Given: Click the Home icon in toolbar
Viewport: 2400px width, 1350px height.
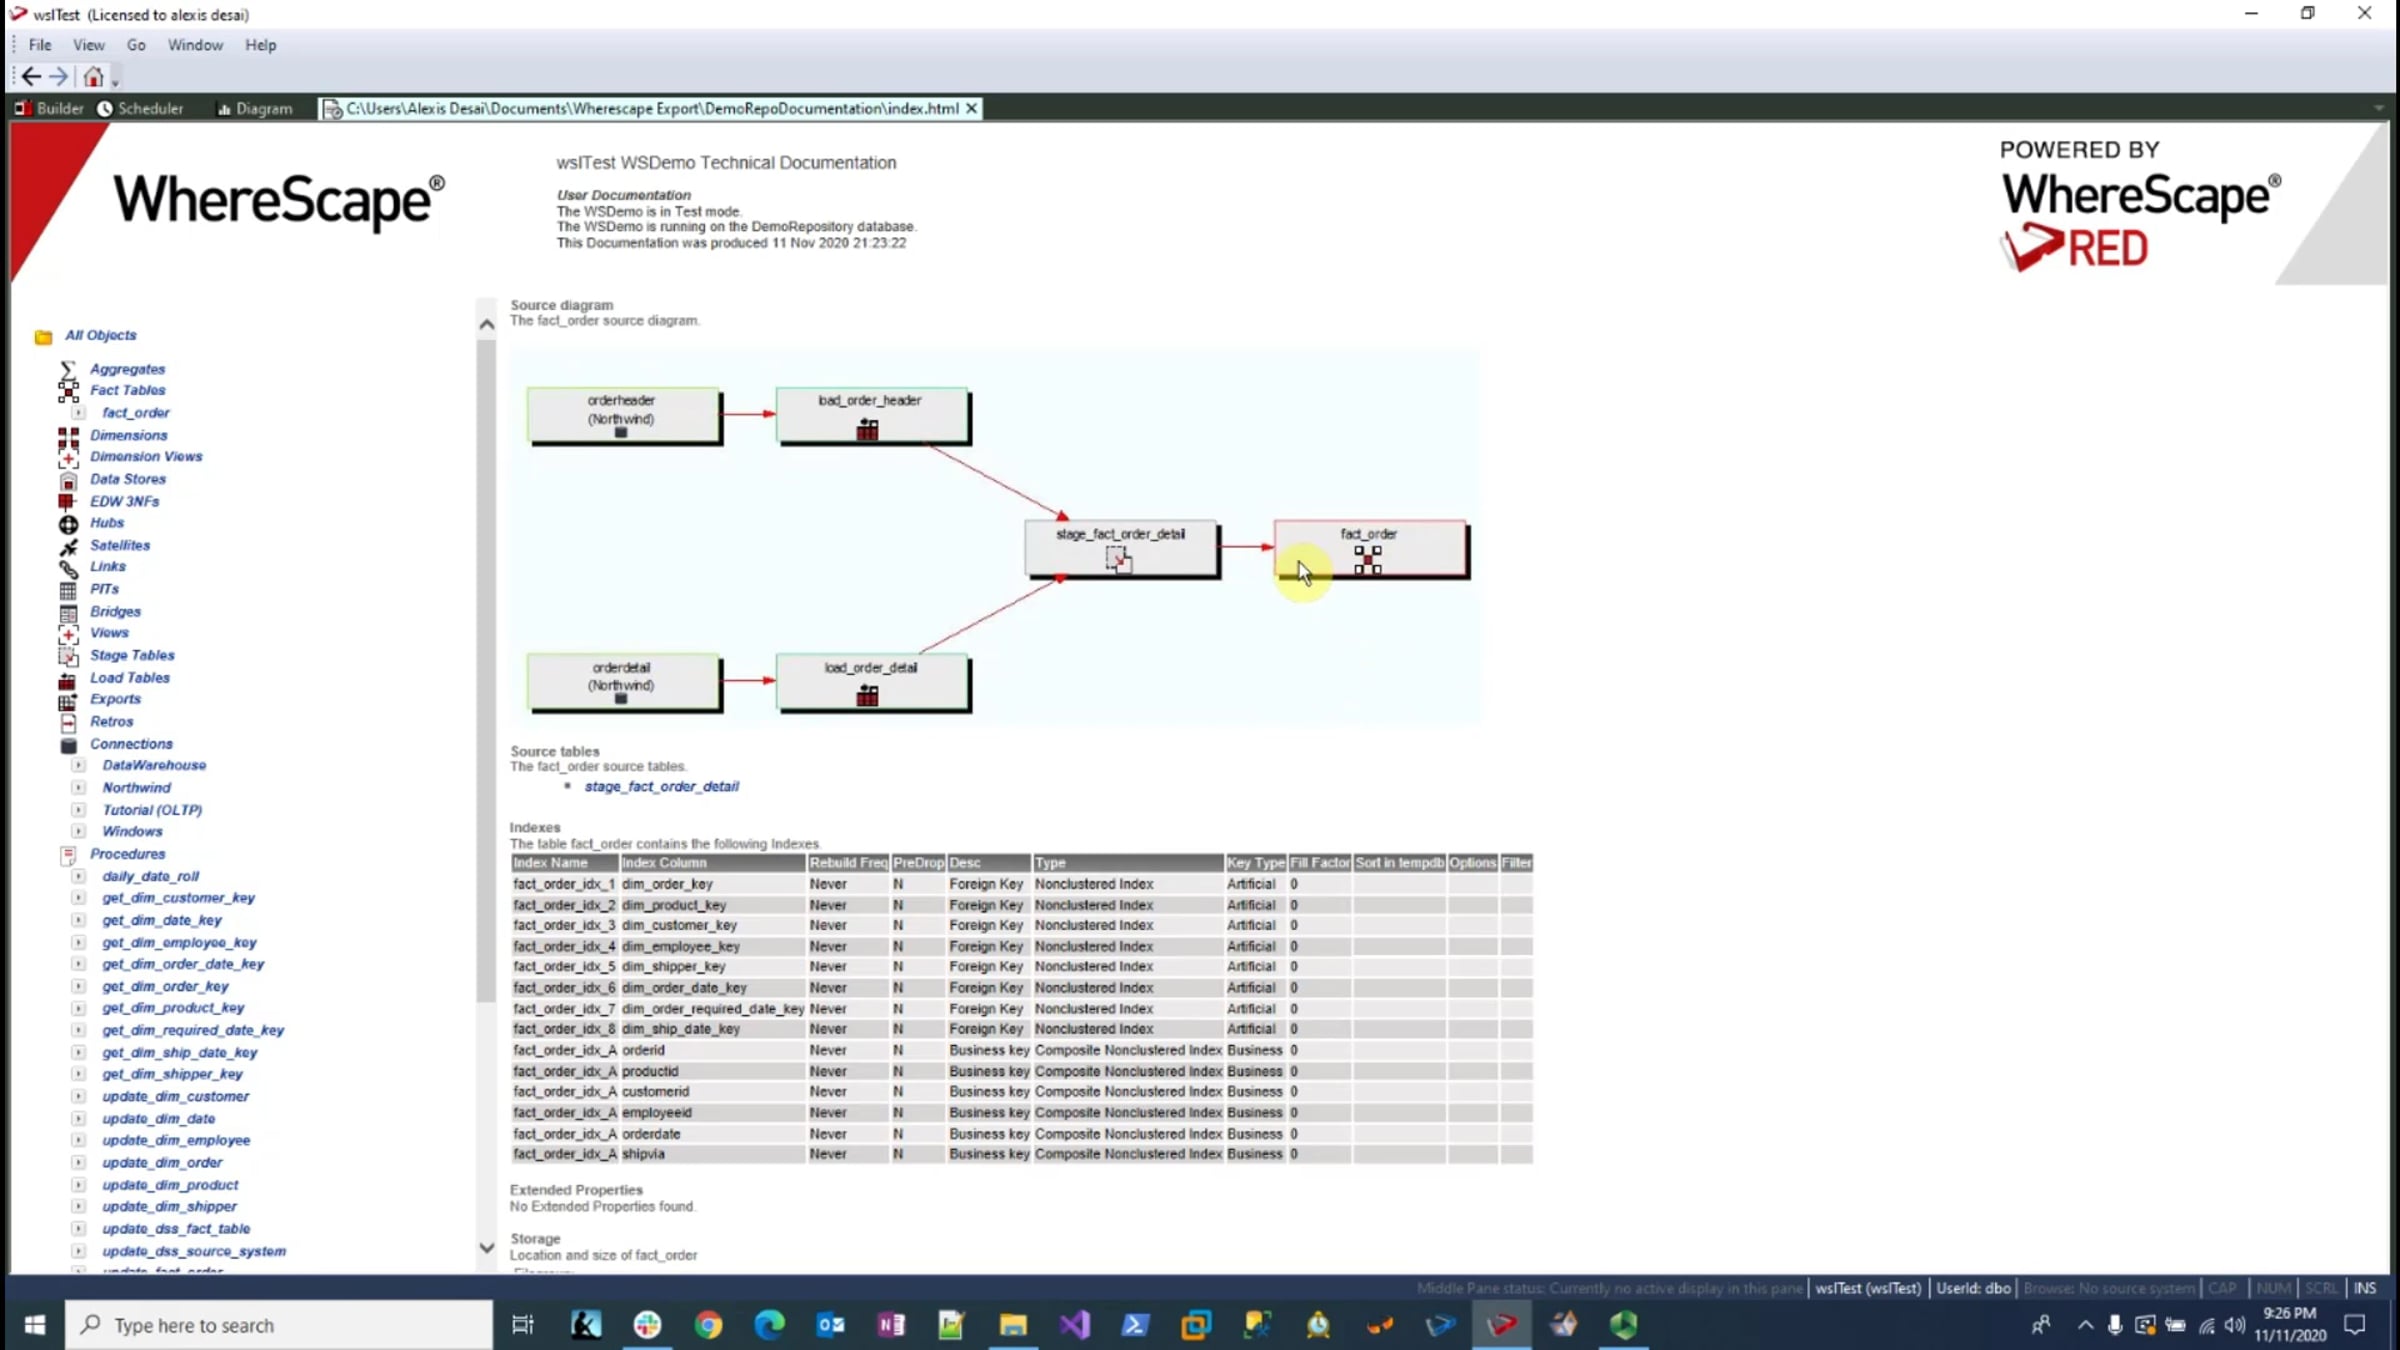Looking at the screenshot, I should tap(93, 76).
